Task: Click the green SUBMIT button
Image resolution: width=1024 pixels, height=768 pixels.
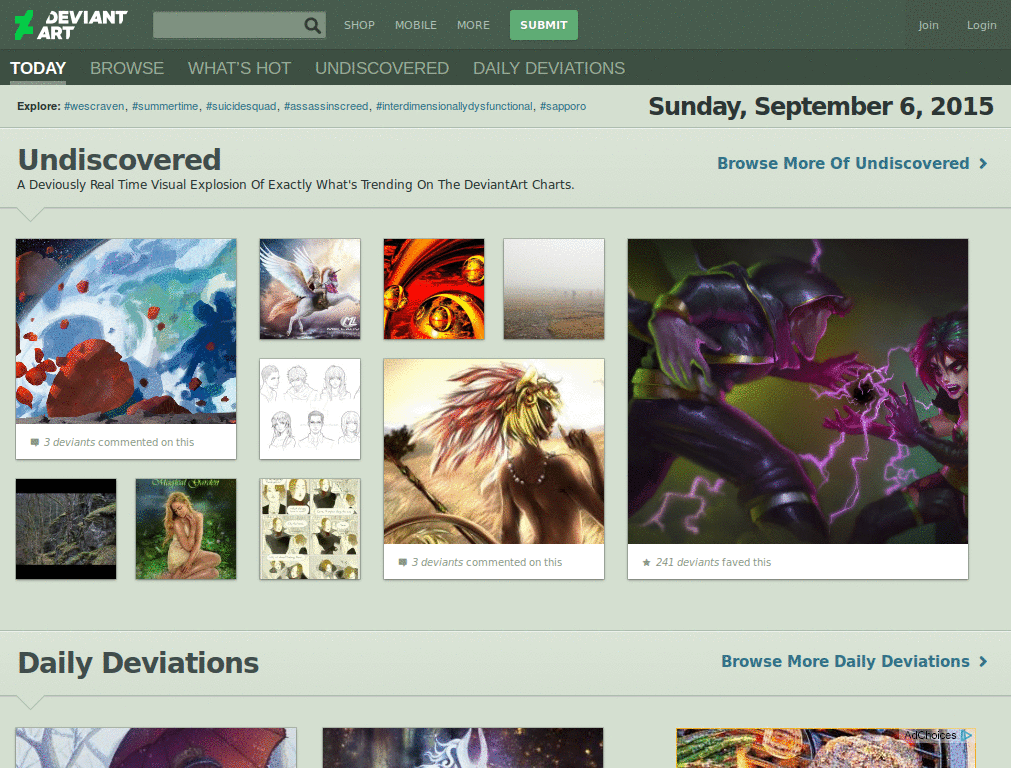Action: pos(543,24)
